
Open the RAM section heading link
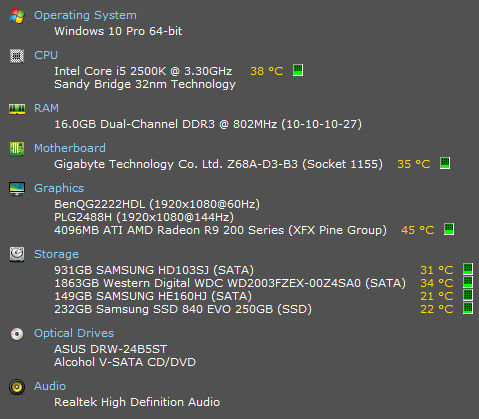point(46,108)
